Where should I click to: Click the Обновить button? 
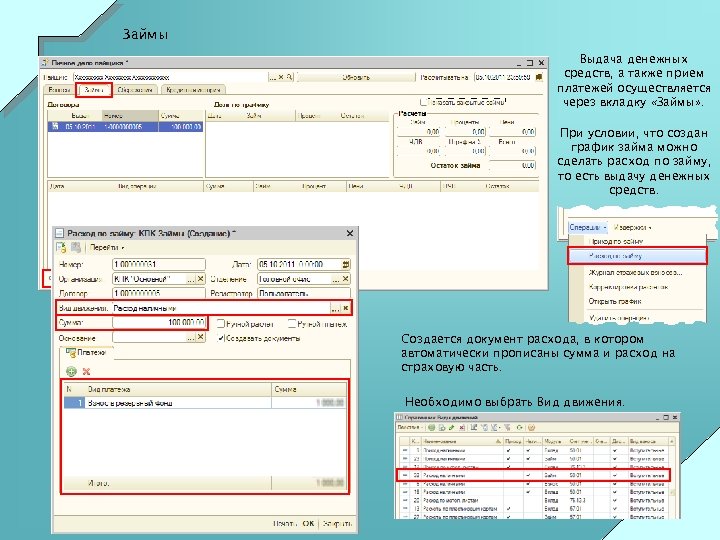(x=356, y=77)
